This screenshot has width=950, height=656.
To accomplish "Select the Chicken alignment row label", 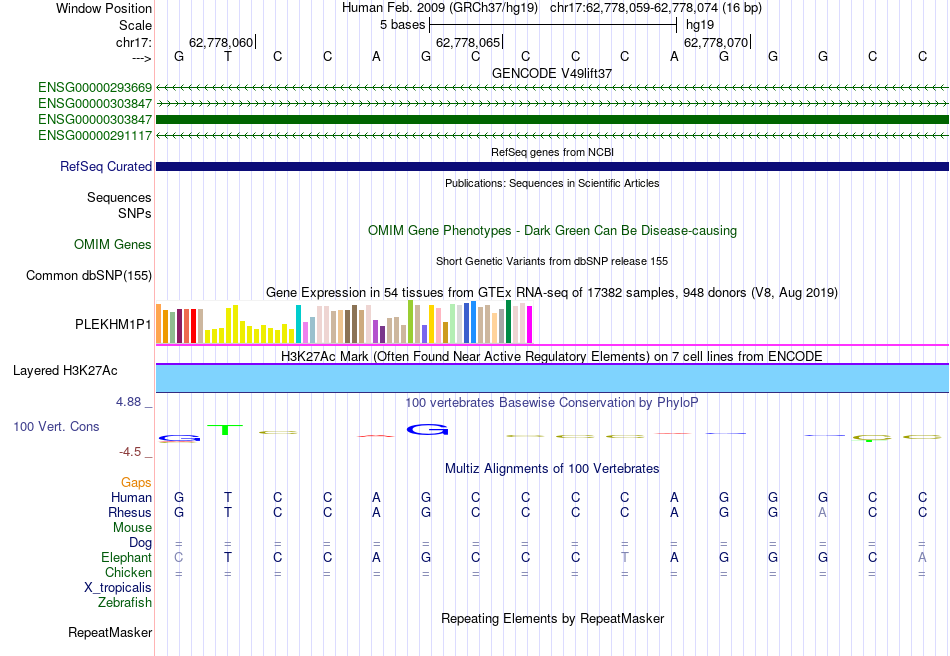I will pos(128,572).
